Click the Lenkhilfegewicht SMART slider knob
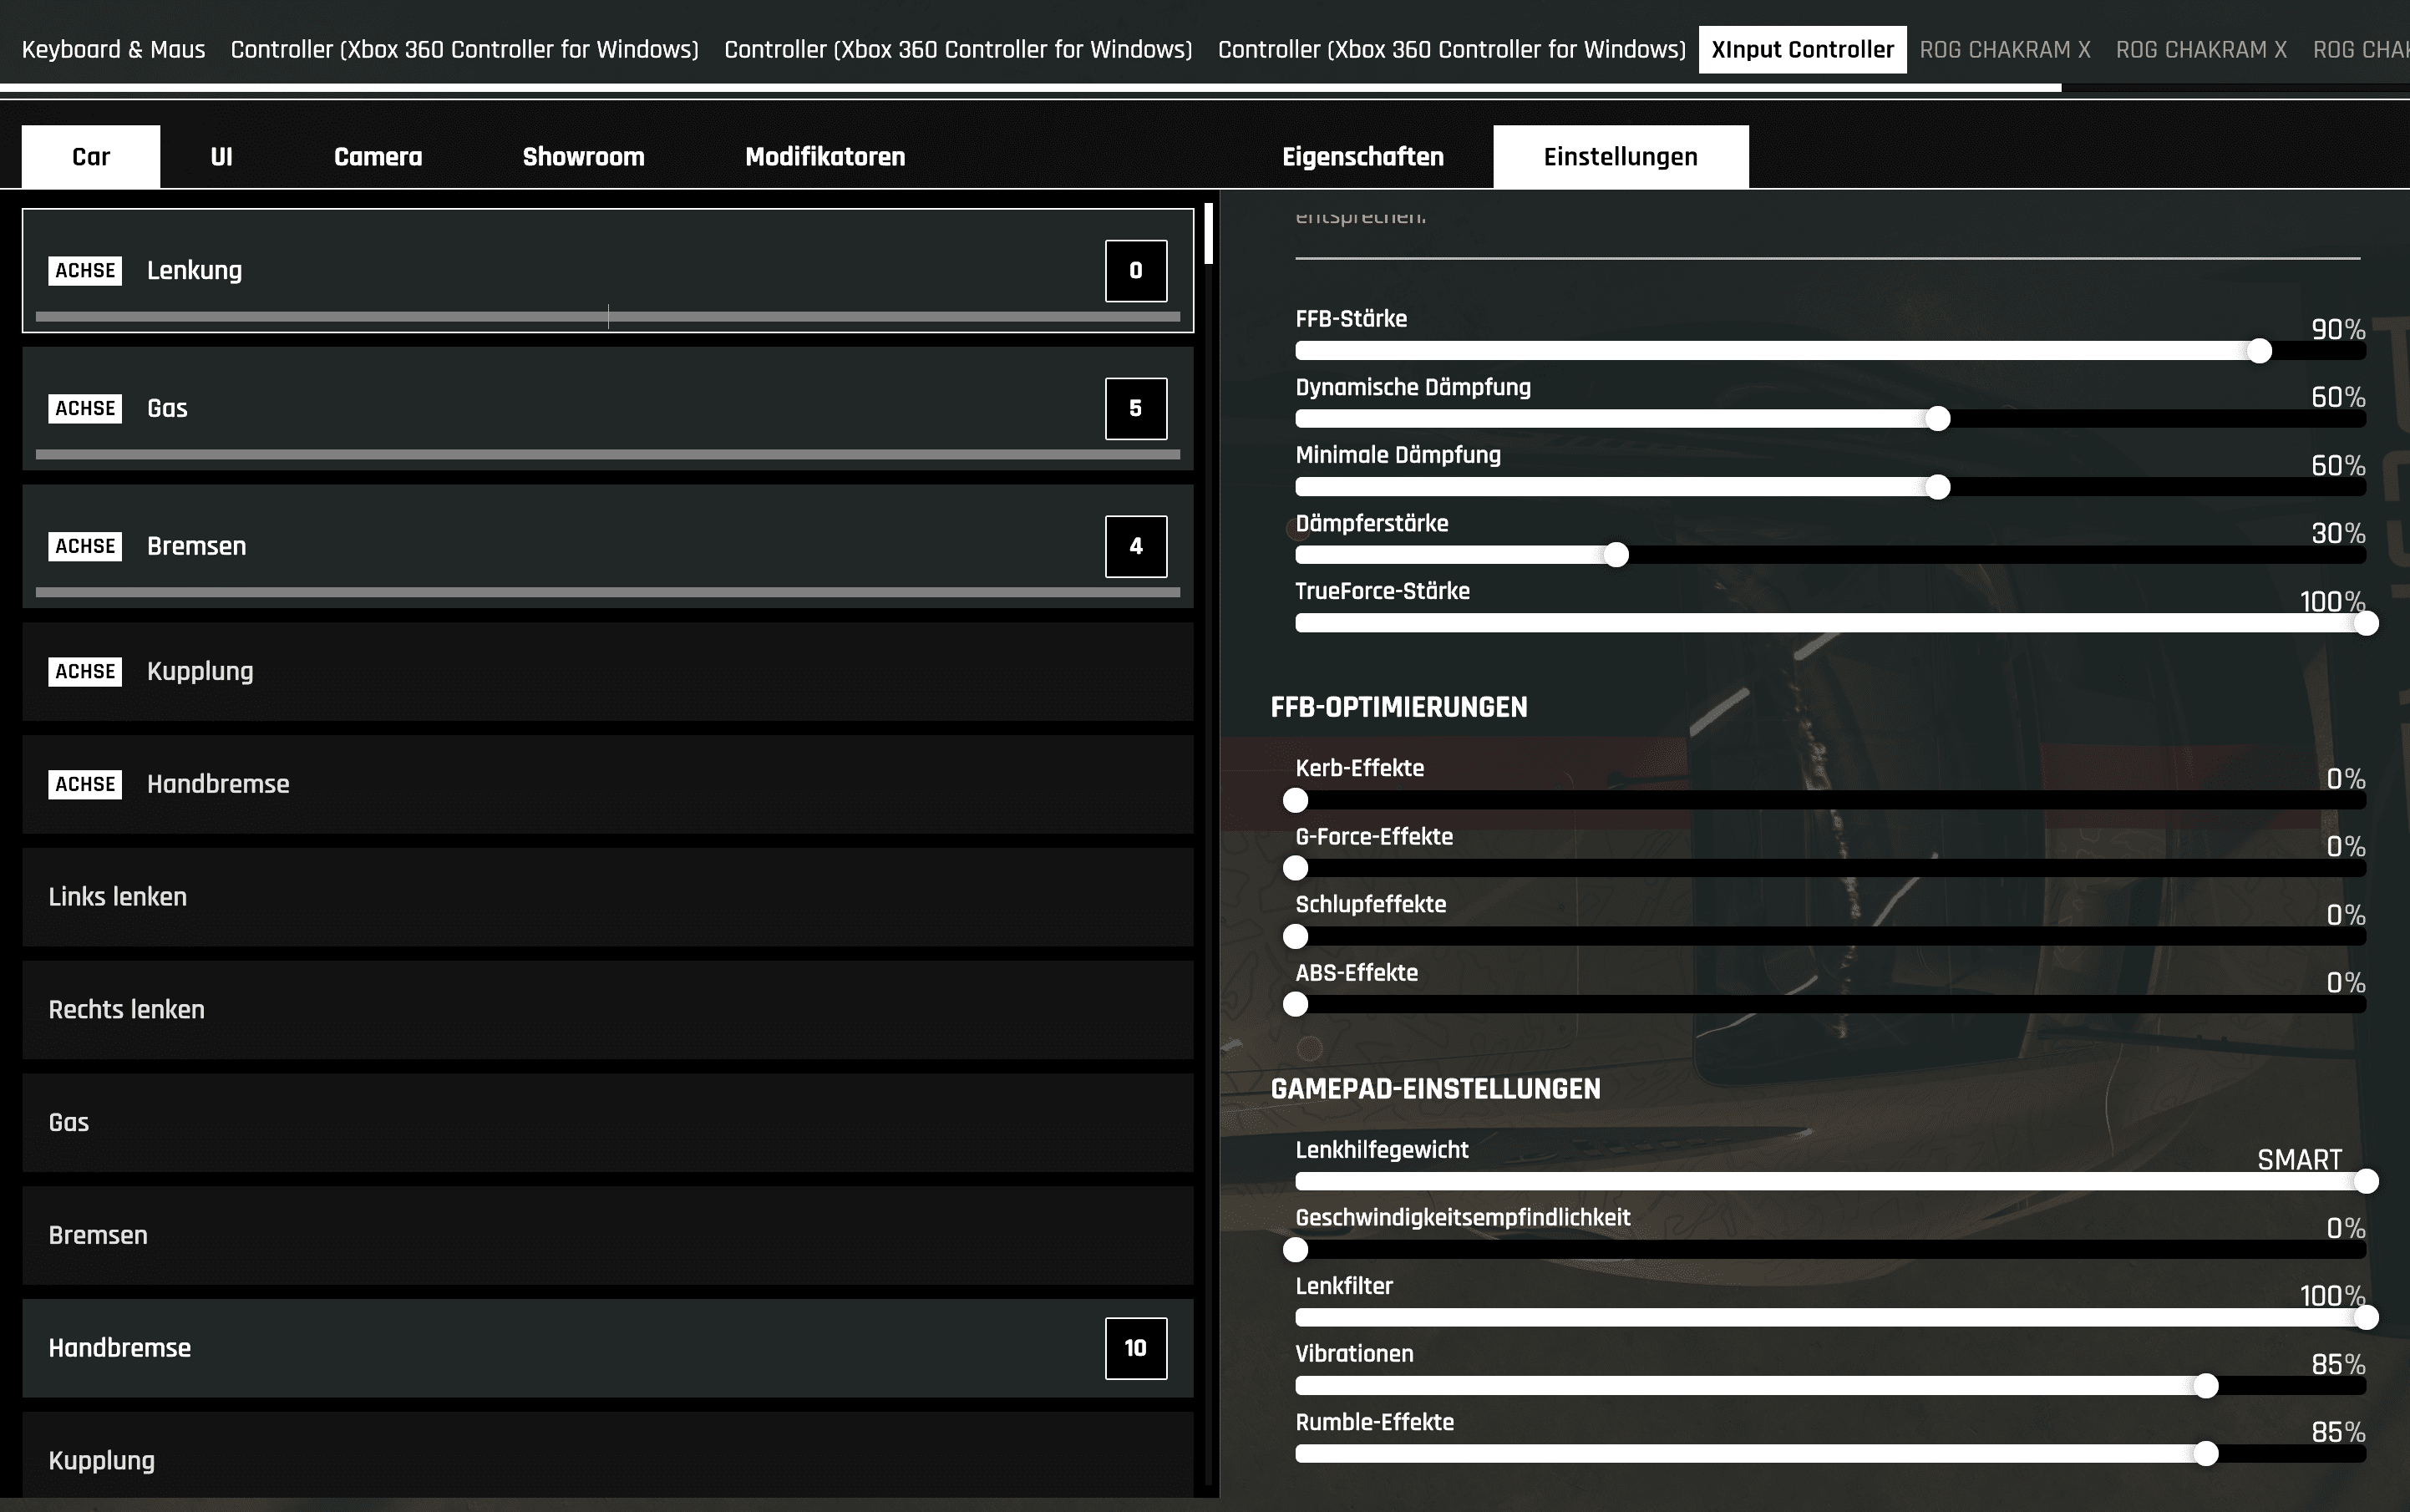Viewport: 2410px width, 1512px height. pos(2366,1182)
